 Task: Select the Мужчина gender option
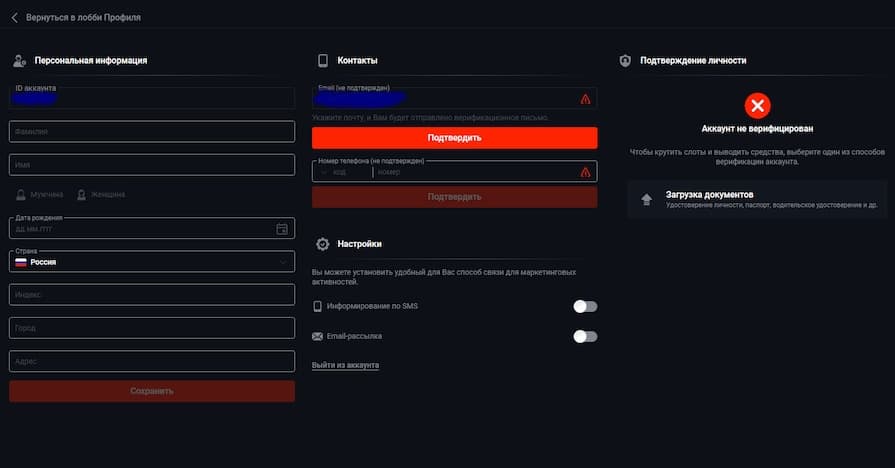(40, 195)
